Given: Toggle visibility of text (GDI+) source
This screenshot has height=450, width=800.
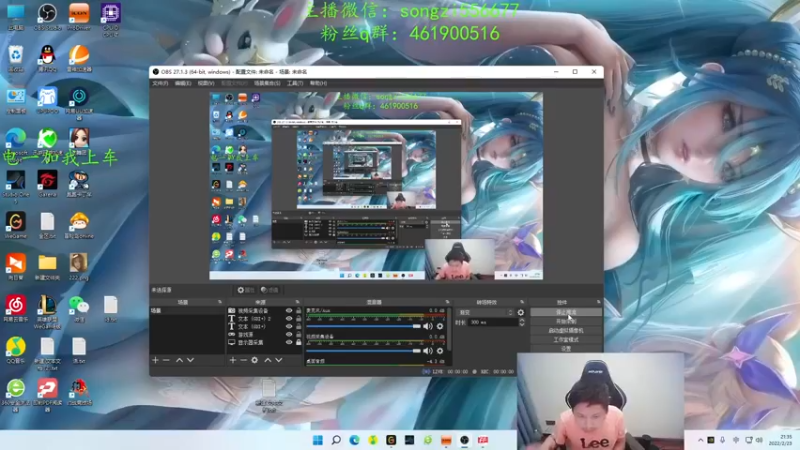Looking at the screenshot, I should point(289,327).
